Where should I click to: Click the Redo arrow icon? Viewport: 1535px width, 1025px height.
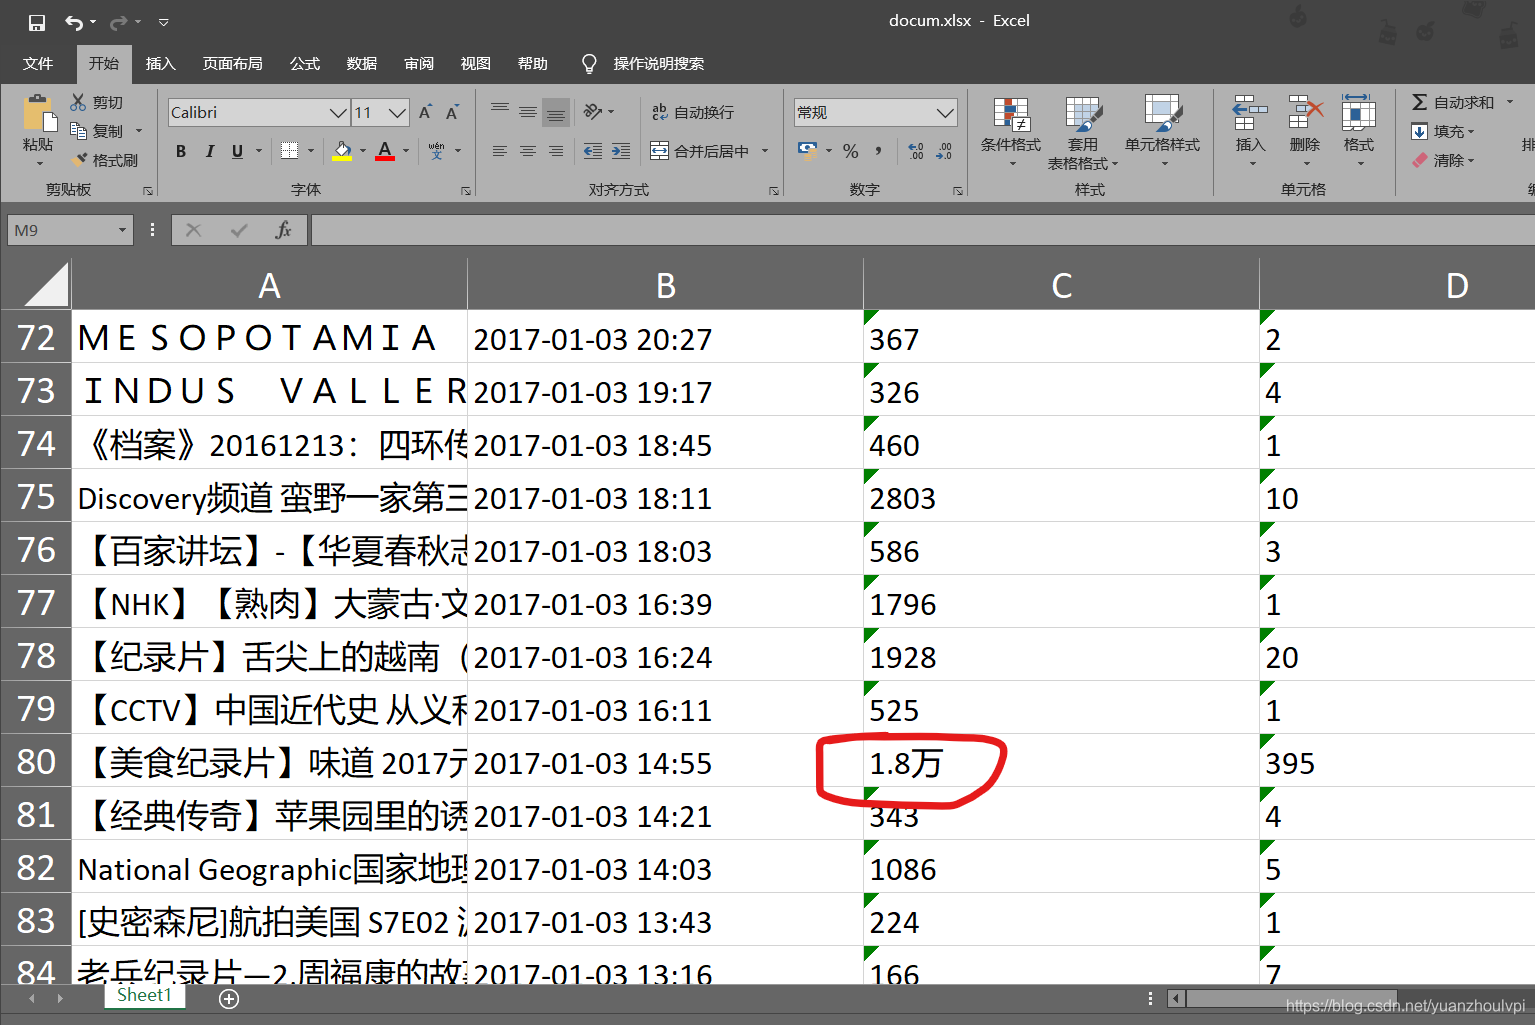(118, 22)
